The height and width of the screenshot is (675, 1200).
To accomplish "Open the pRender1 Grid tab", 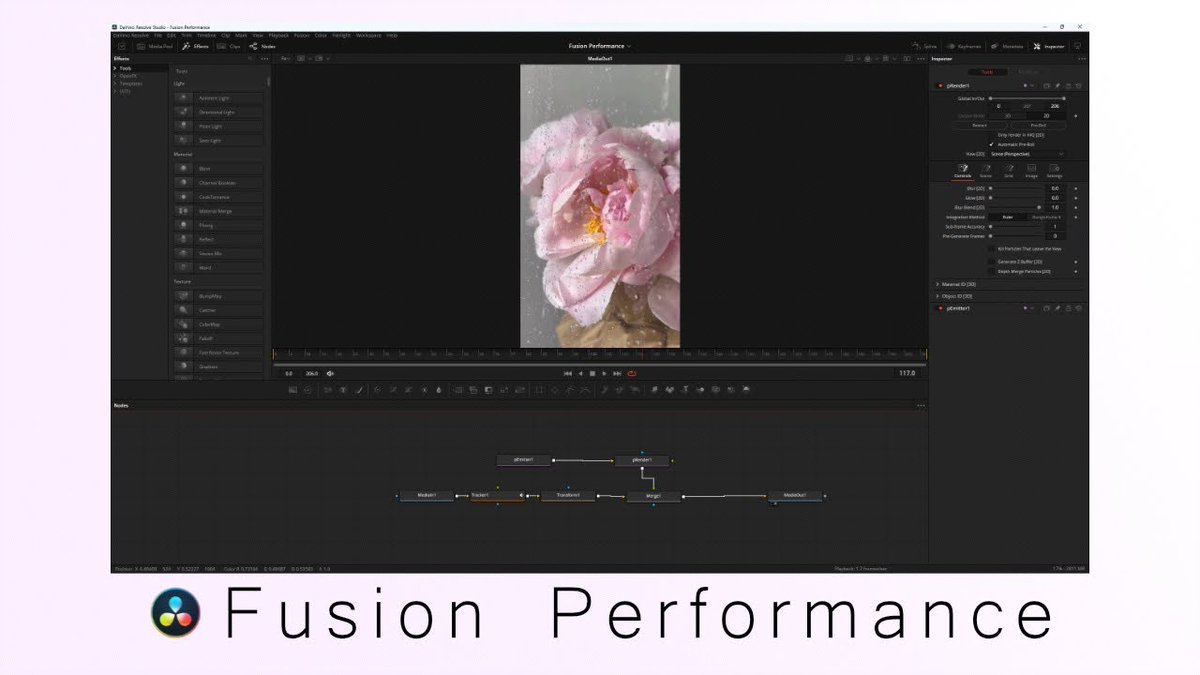I will 1008,171.
